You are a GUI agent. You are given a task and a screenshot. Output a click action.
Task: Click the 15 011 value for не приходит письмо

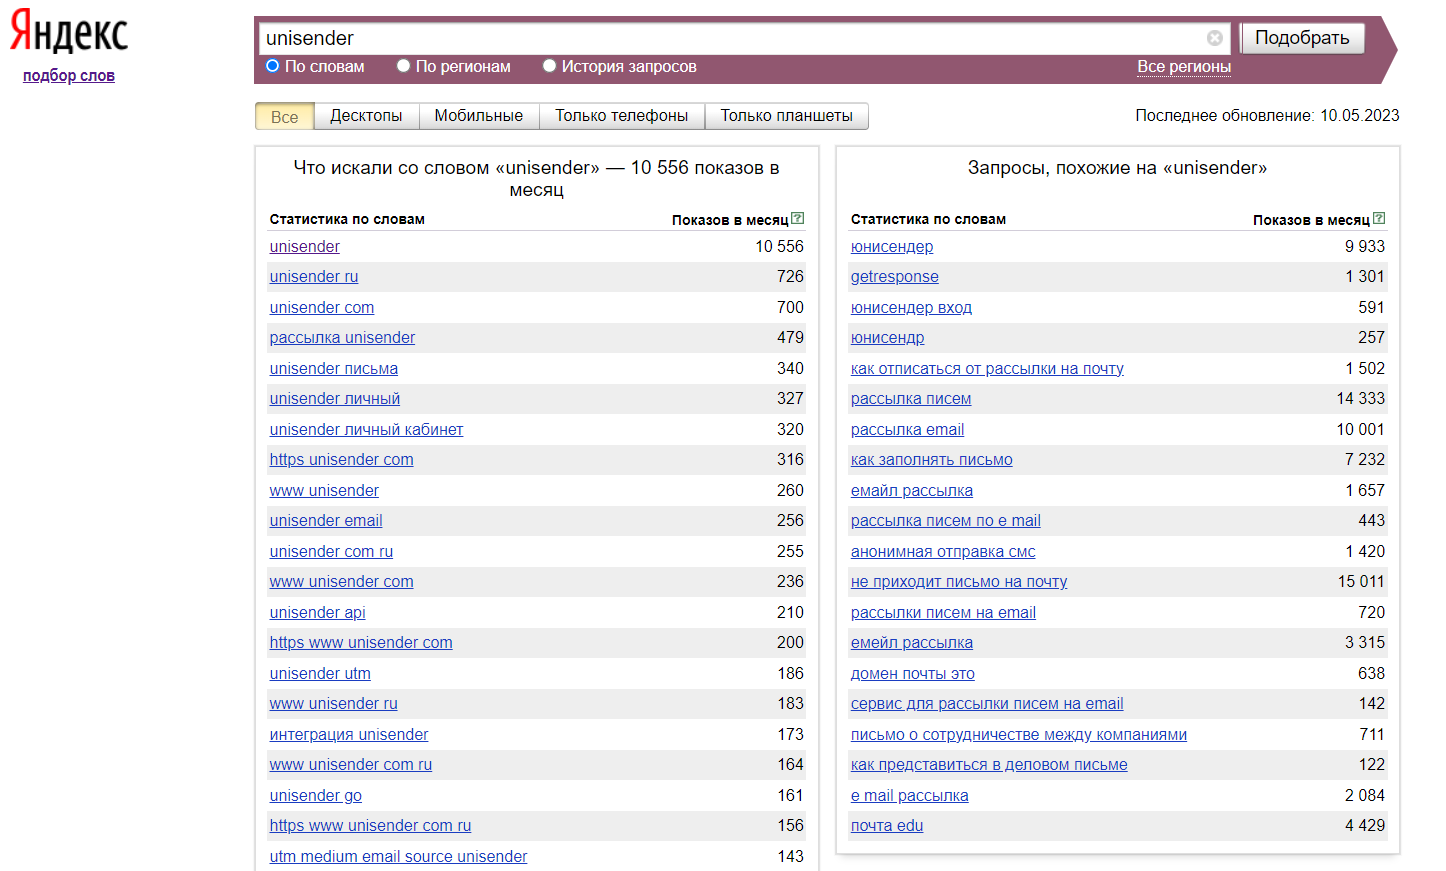coord(1361,581)
